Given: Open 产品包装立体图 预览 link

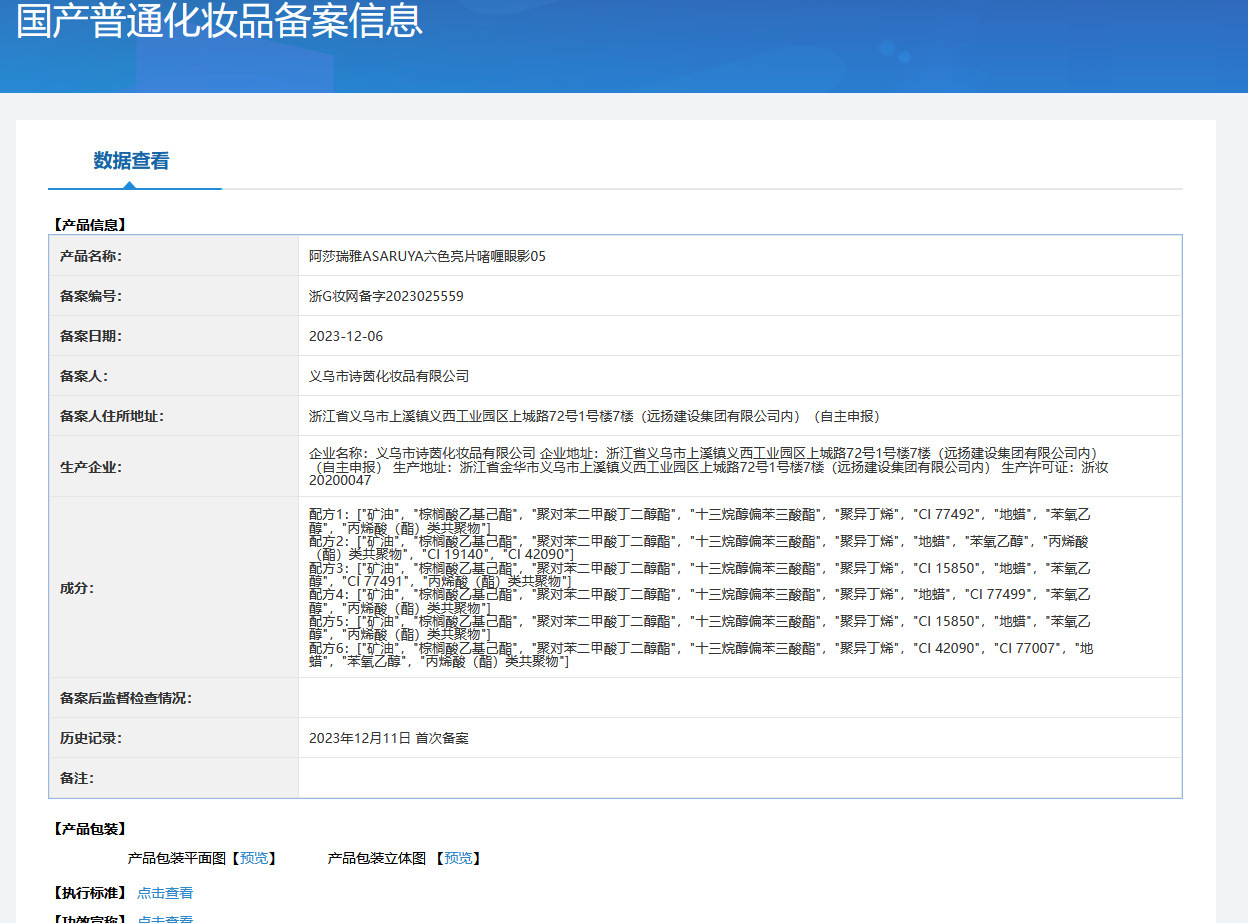Looking at the screenshot, I should [459, 858].
